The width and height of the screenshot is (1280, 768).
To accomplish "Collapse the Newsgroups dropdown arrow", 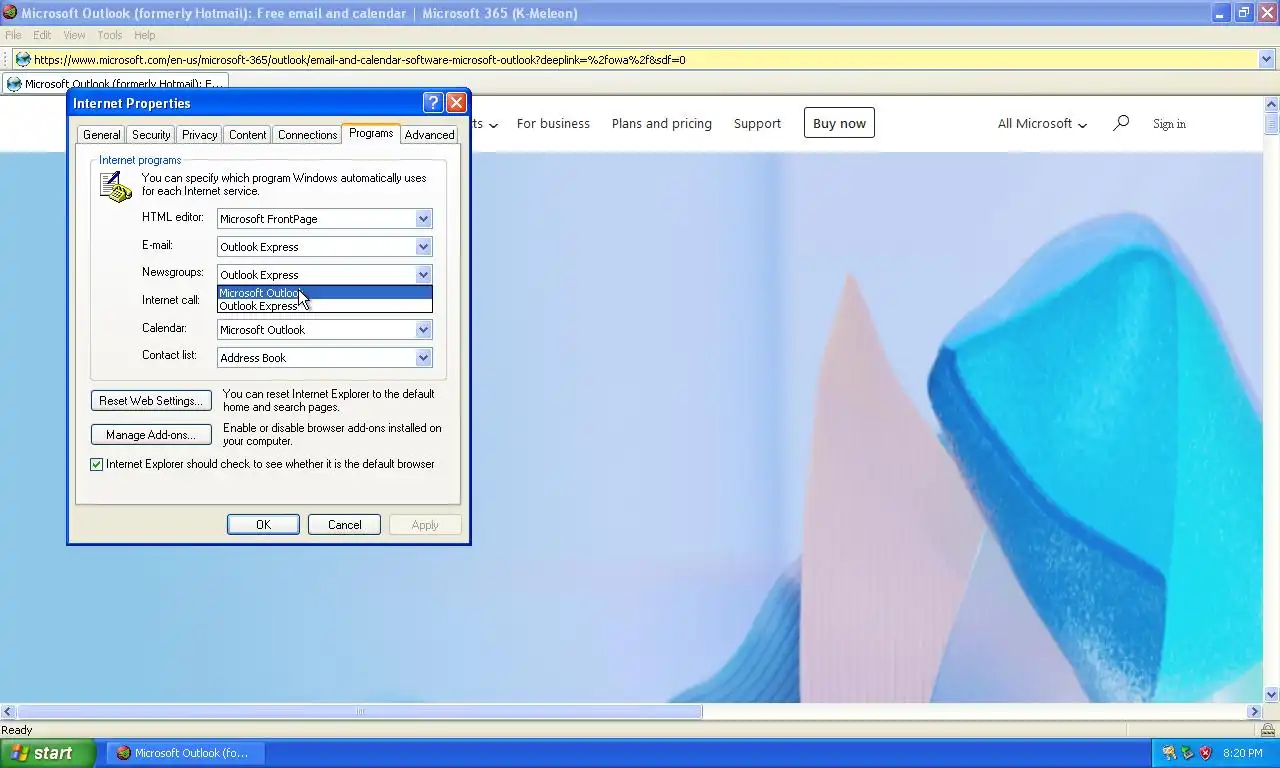I will click(423, 275).
